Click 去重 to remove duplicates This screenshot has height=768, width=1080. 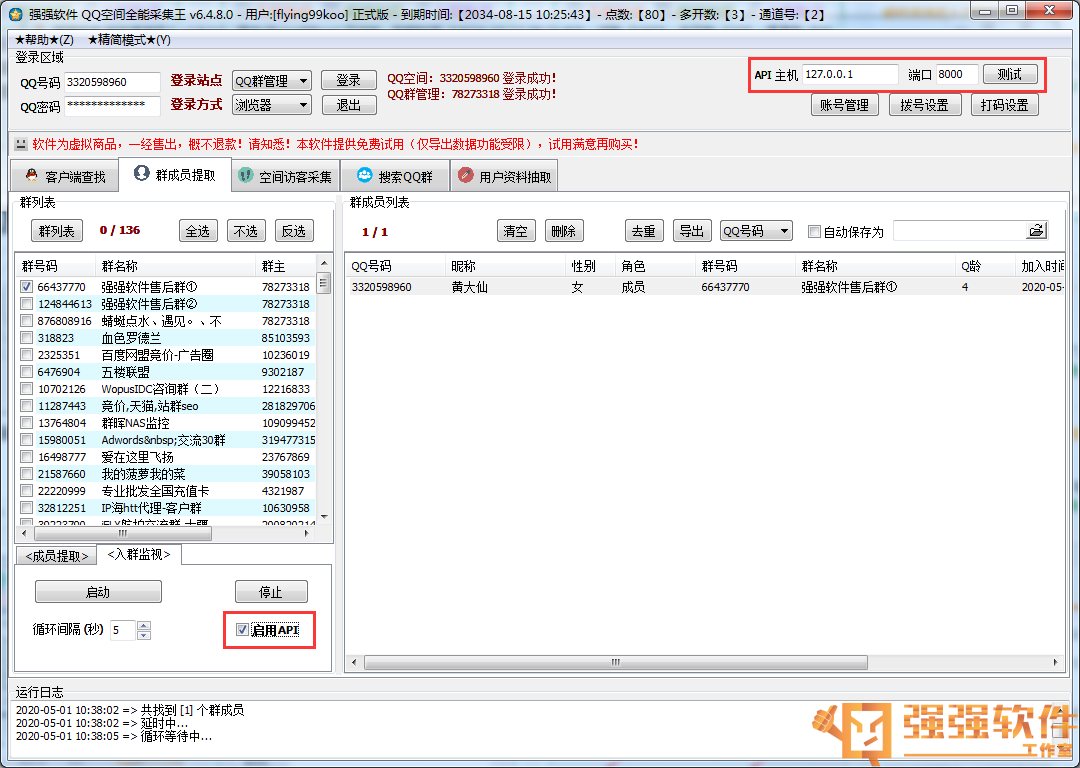tap(644, 231)
